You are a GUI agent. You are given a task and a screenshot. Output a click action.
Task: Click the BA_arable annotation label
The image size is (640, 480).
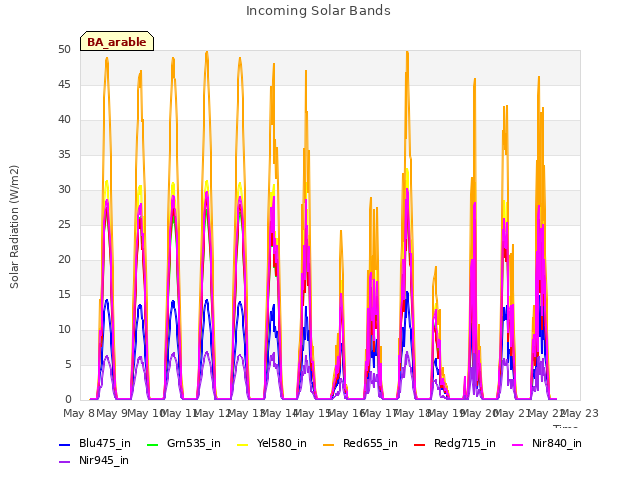click(117, 42)
